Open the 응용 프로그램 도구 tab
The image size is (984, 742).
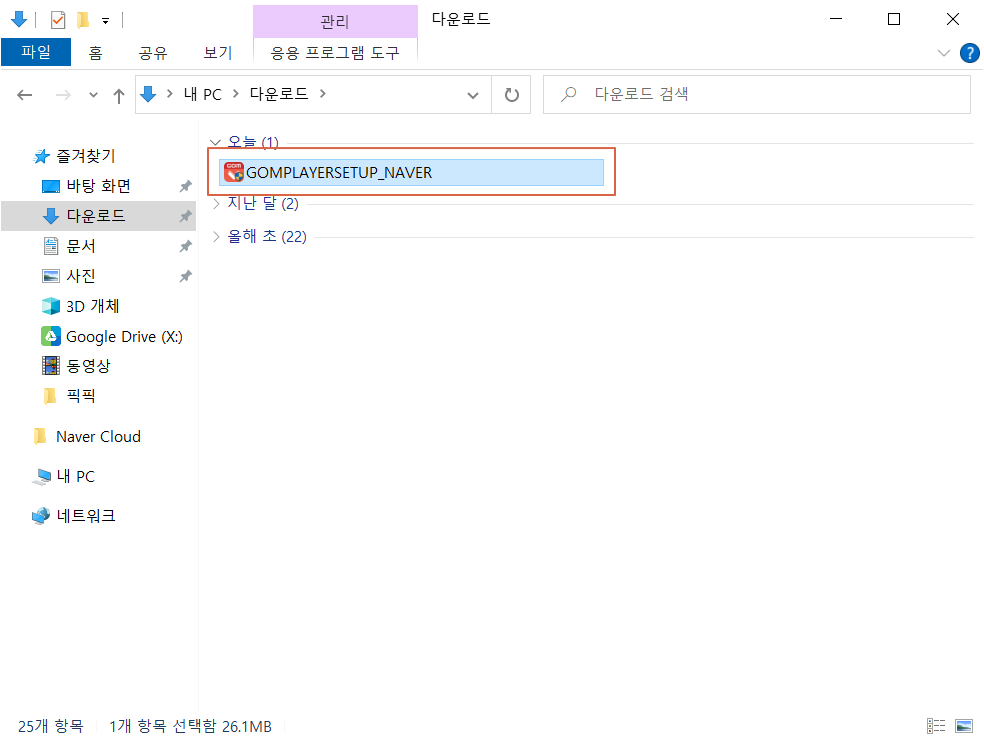point(335,53)
